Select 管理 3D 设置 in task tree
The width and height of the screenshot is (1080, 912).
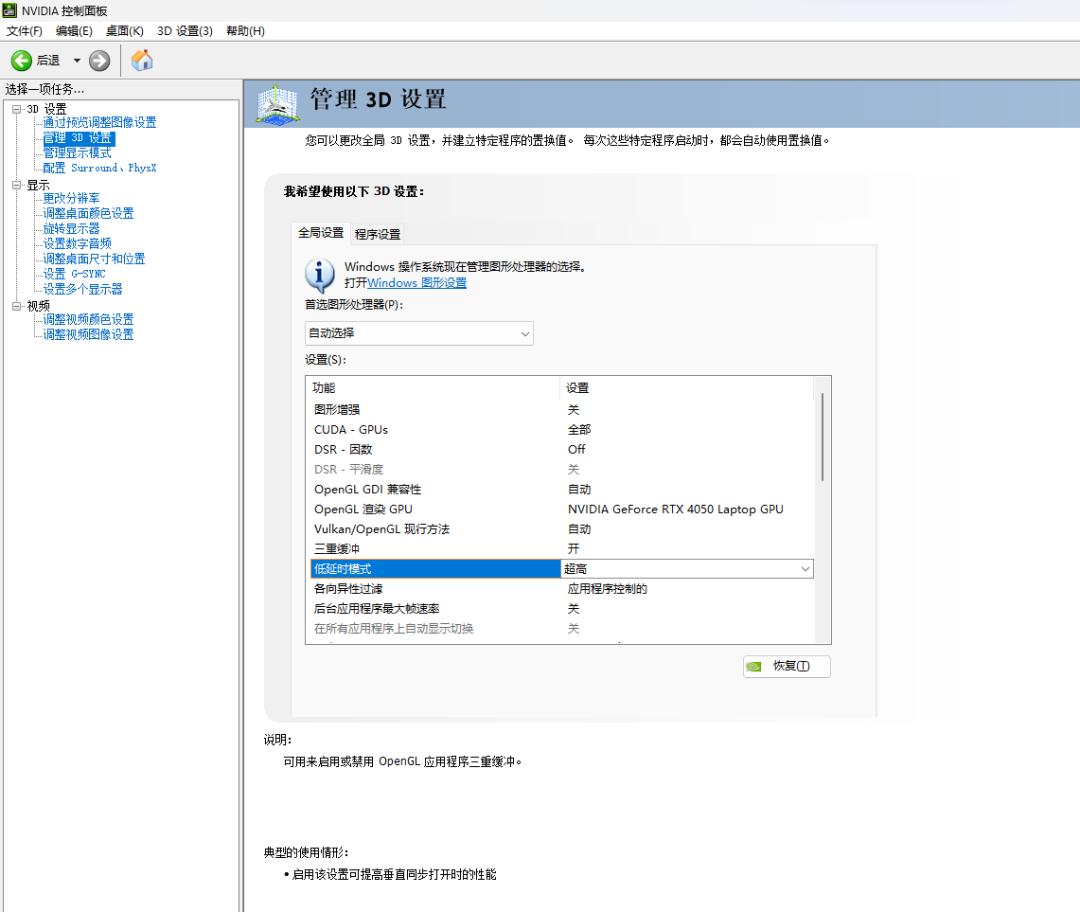coord(79,138)
